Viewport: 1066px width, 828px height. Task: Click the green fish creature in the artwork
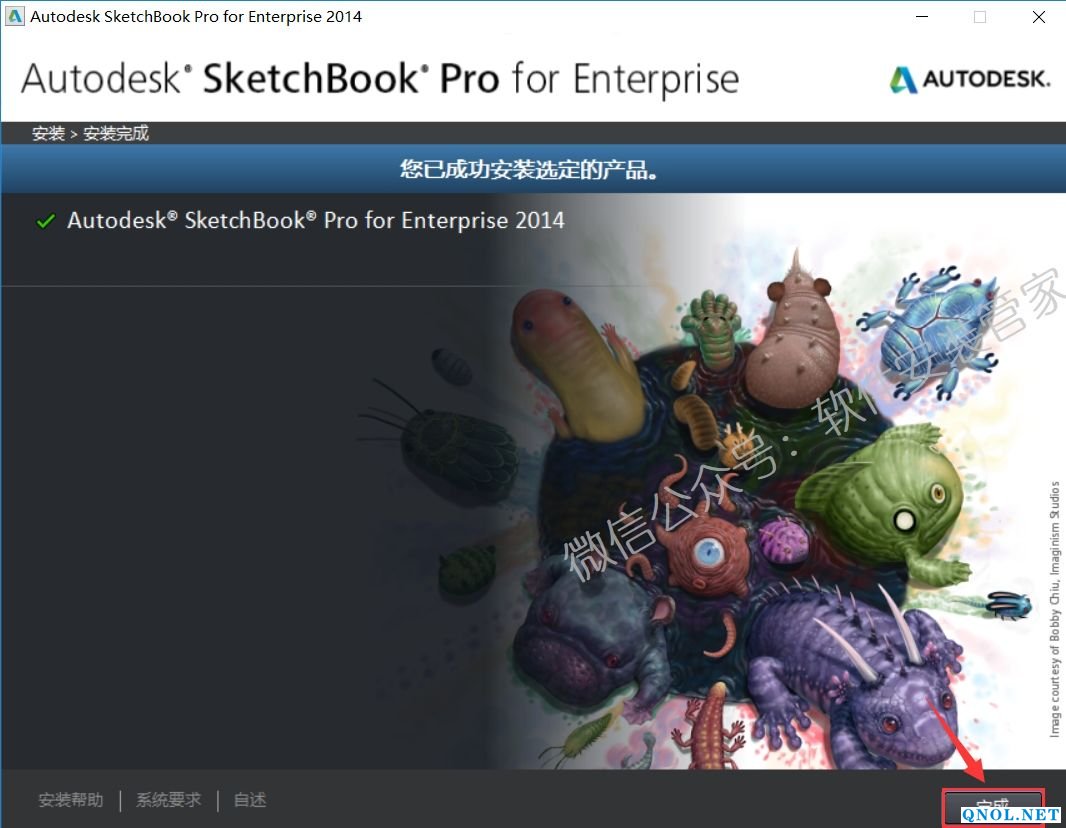(x=884, y=503)
